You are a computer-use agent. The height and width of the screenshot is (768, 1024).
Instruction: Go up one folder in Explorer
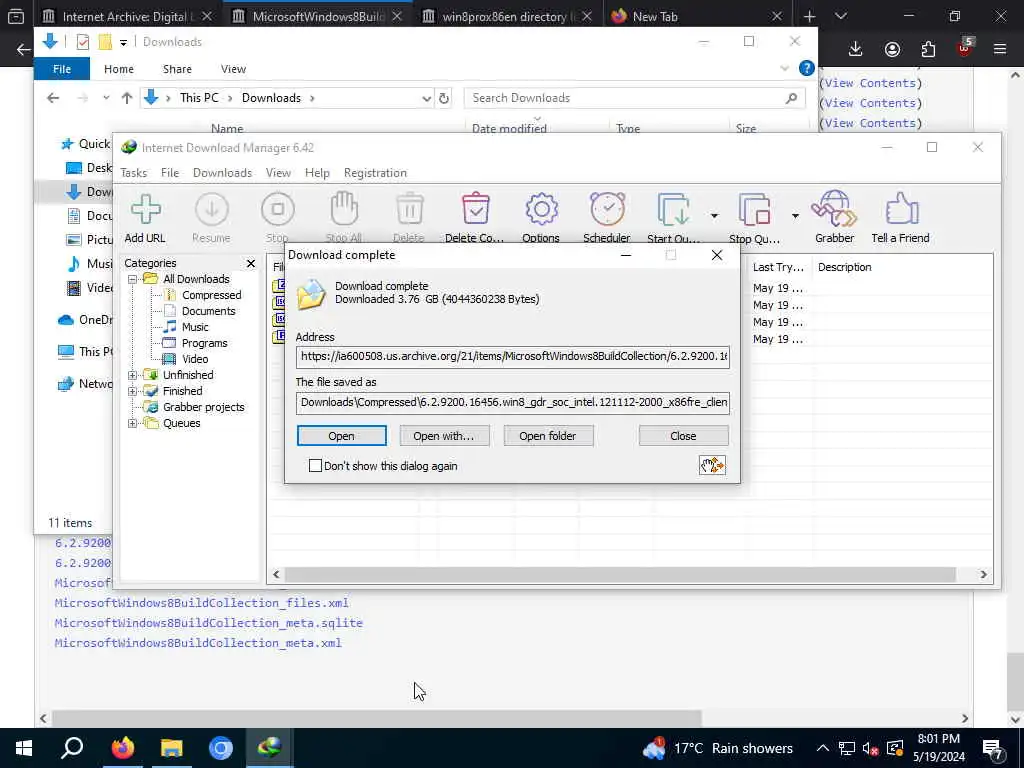127,98
